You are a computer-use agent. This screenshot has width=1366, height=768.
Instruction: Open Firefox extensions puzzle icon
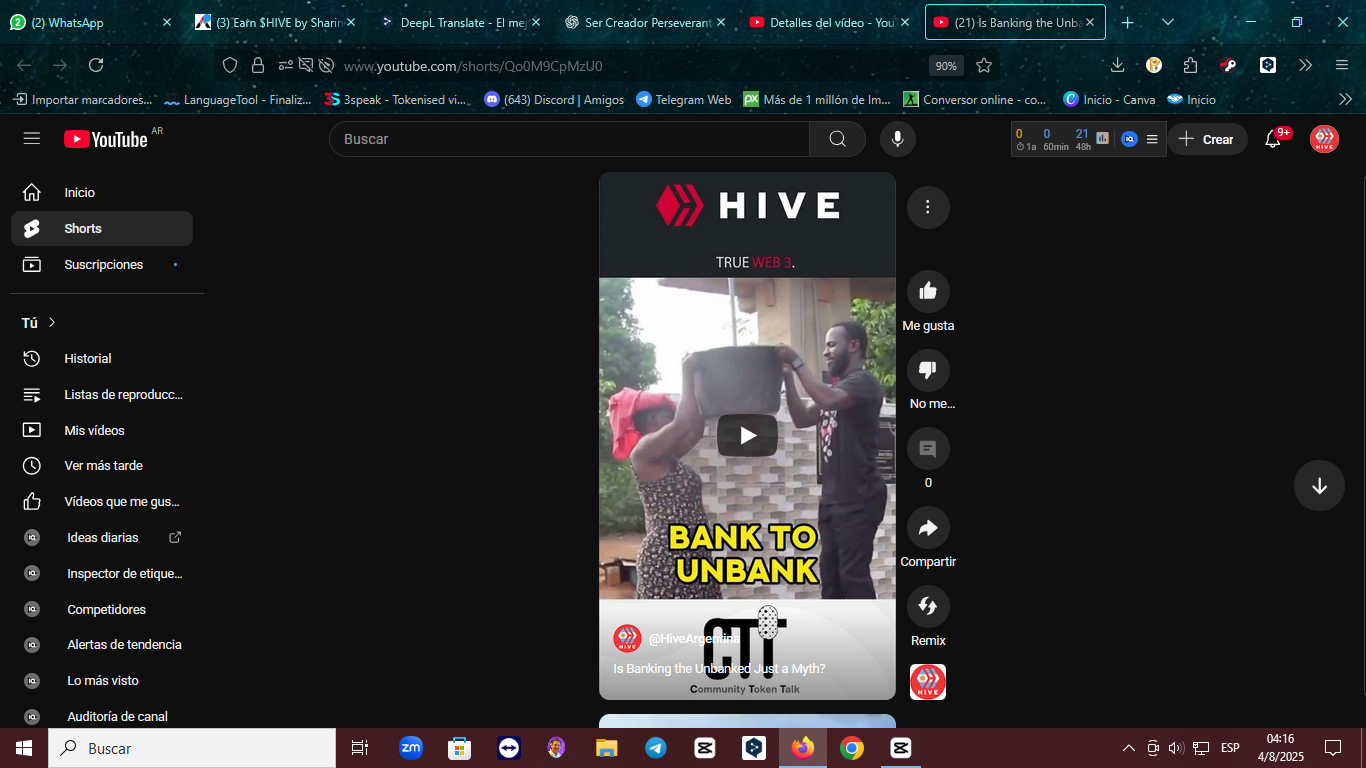[x=1190, y=65]
